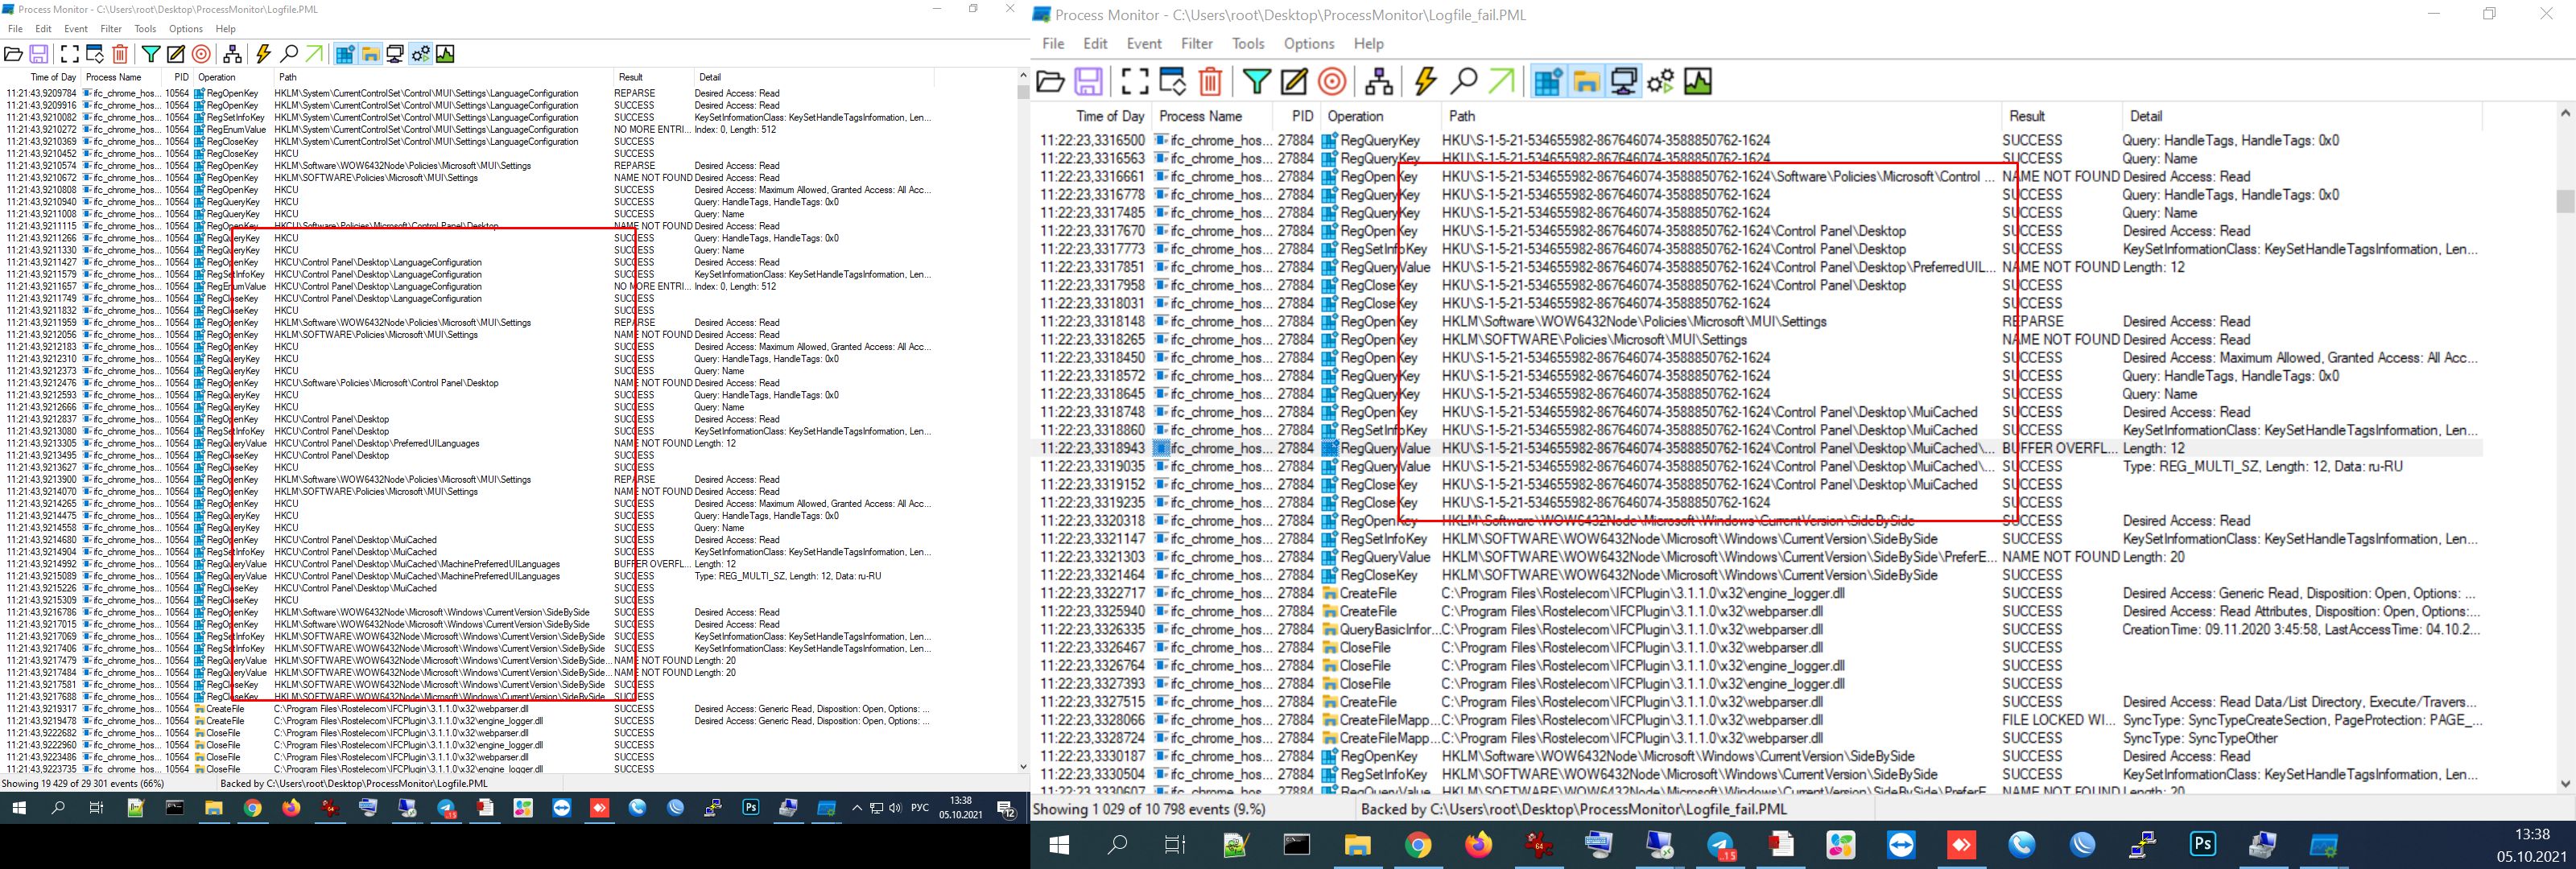Open Highlight pencil icon in Logfile.PML window
Screen dimensions: 2576x869
click(x=176, y=54)
